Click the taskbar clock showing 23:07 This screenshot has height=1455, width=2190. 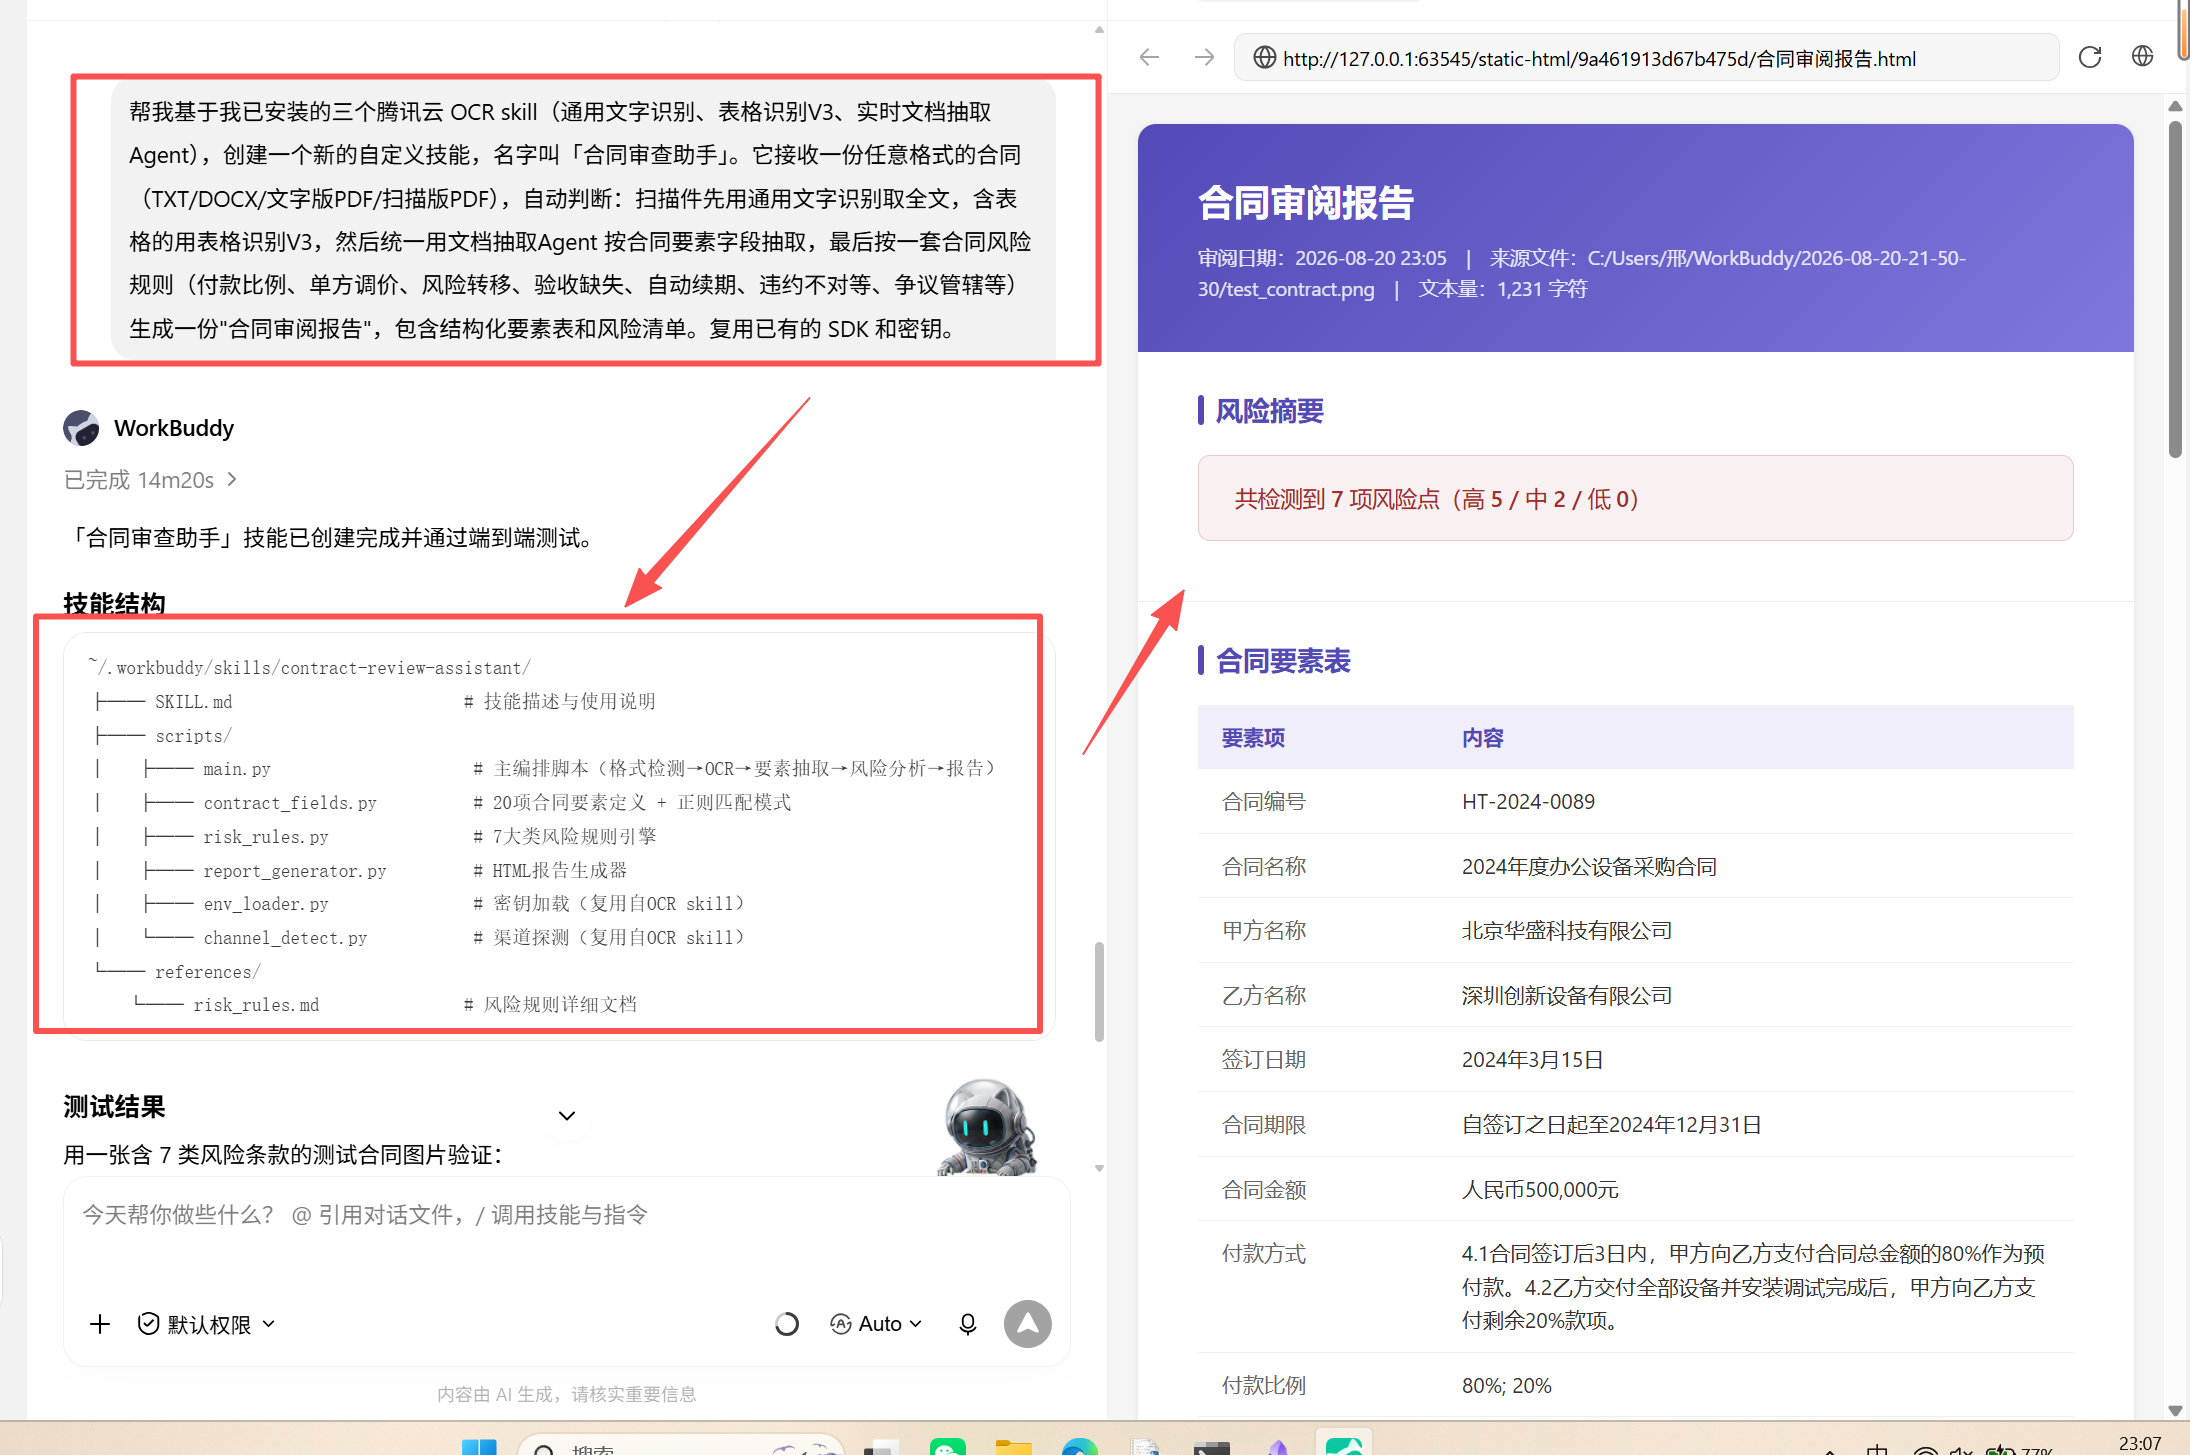(2139, 1443)
